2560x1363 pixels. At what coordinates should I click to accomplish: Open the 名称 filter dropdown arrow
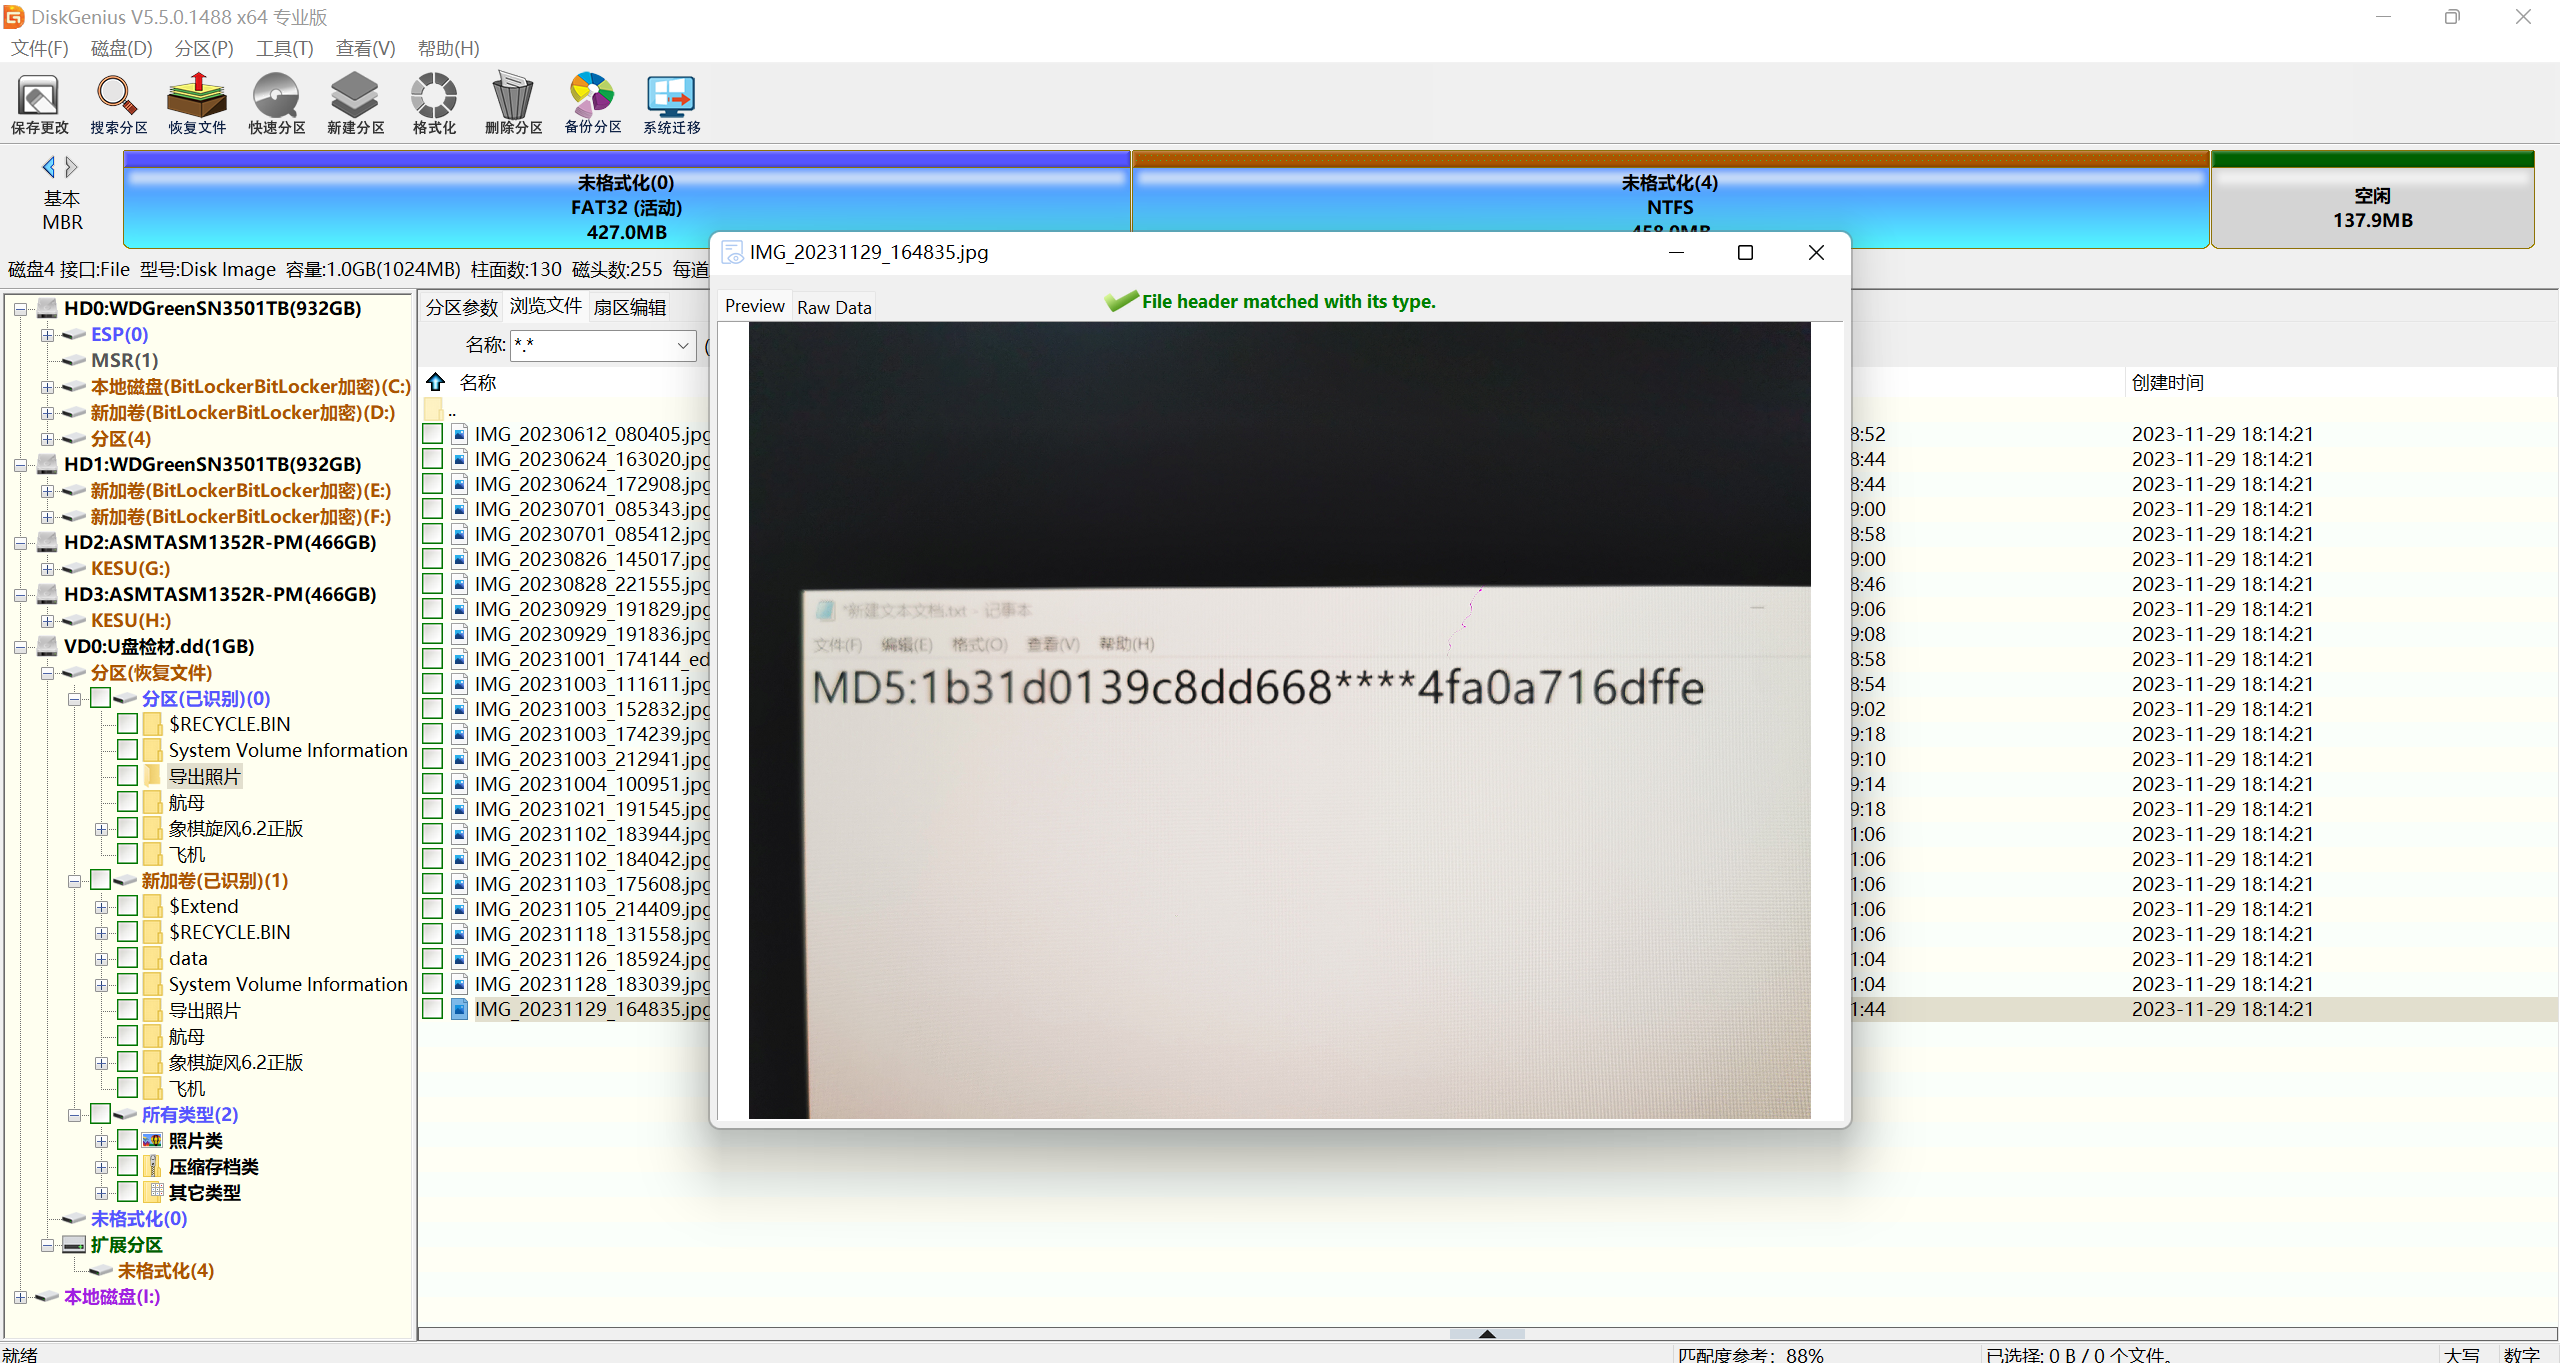683,346
